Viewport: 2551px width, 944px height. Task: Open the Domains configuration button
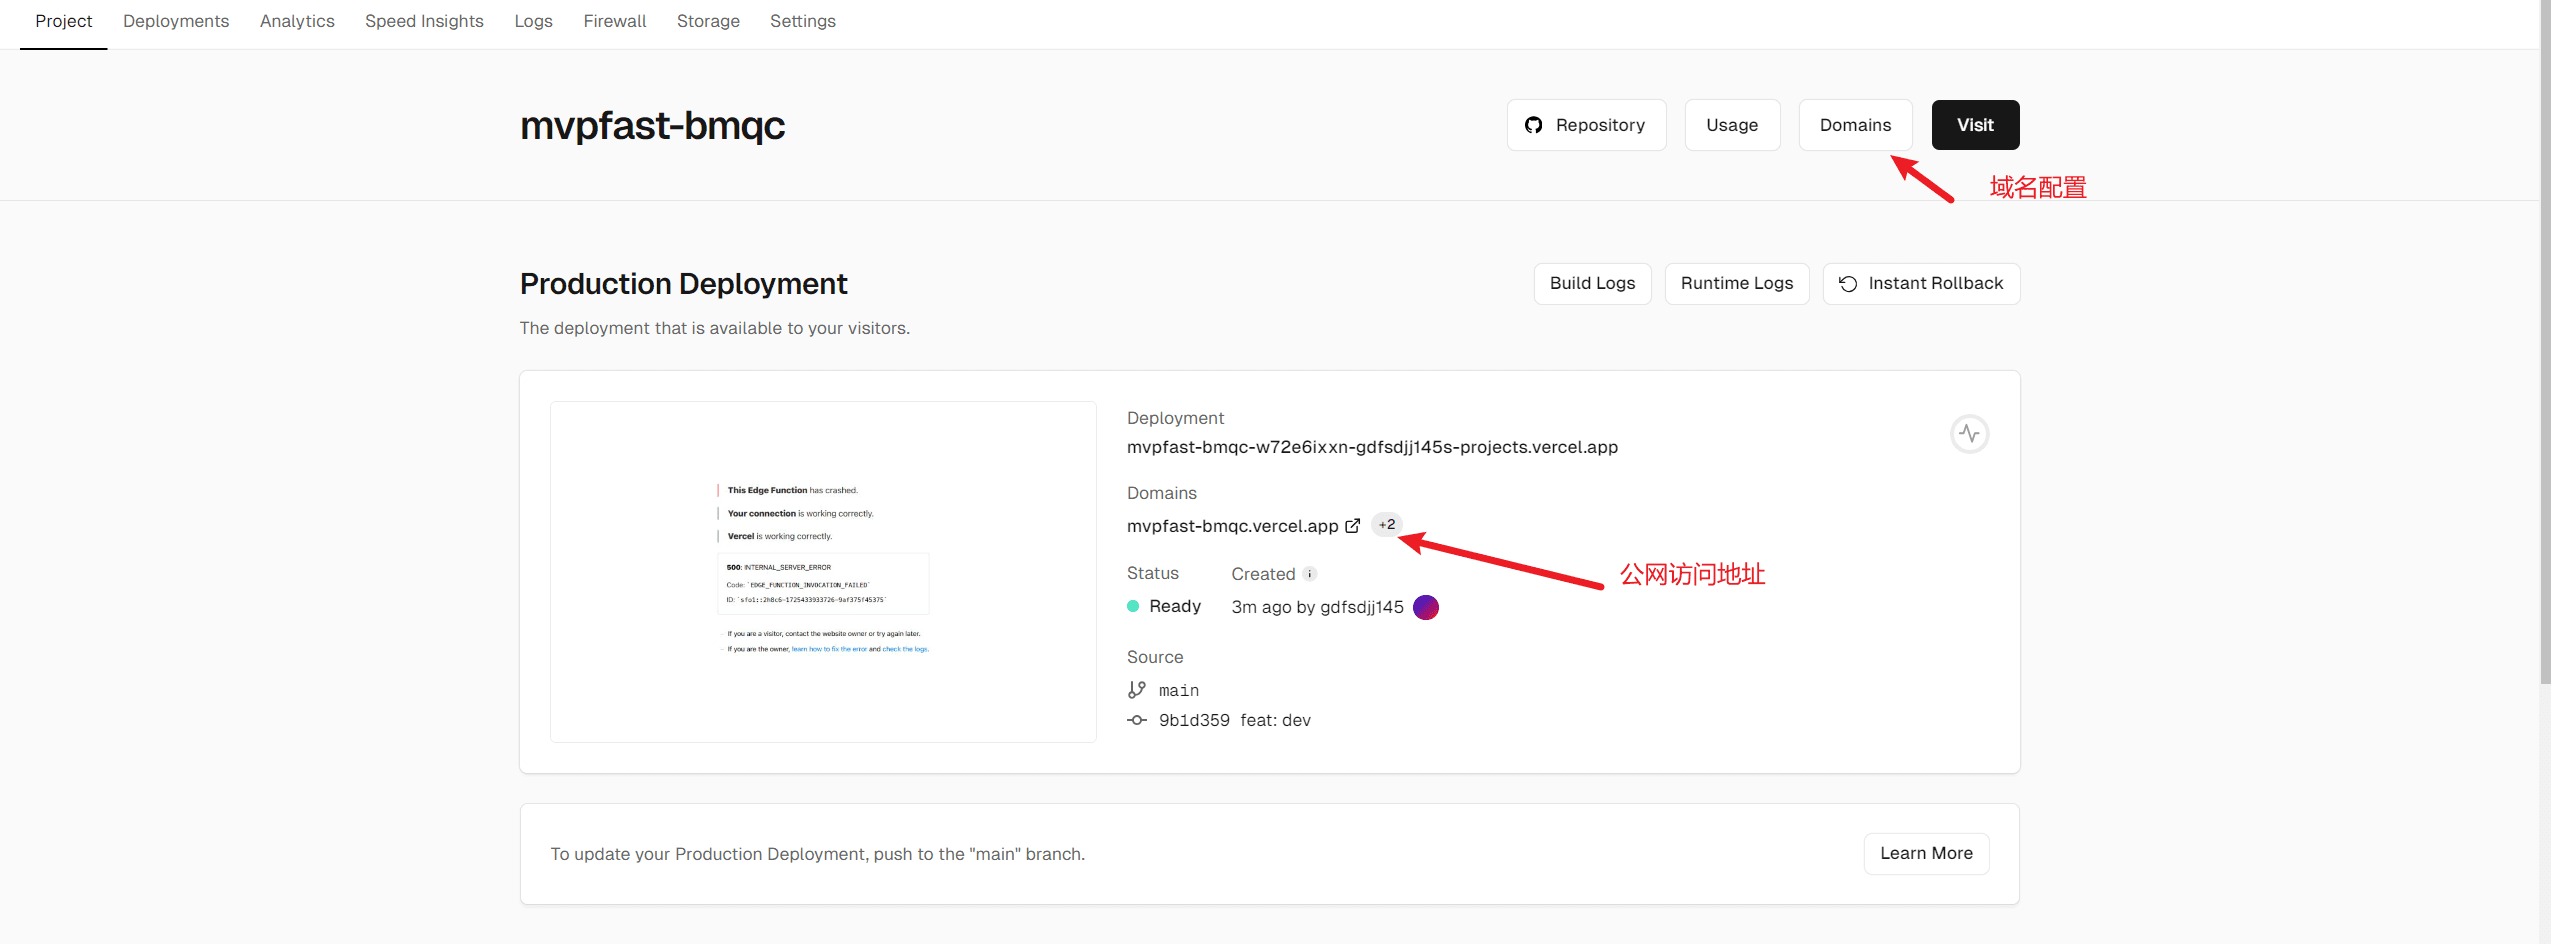[x=1854, y=125]
